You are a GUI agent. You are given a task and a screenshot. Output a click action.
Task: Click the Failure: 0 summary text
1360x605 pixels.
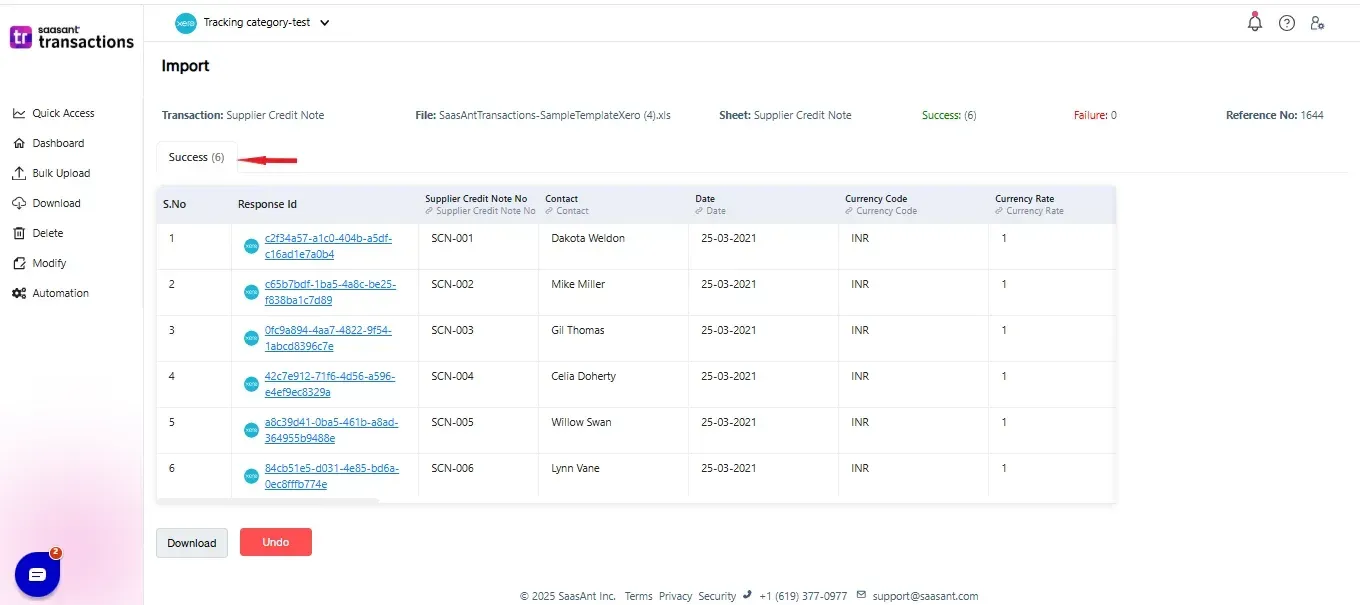[1095, 115]
